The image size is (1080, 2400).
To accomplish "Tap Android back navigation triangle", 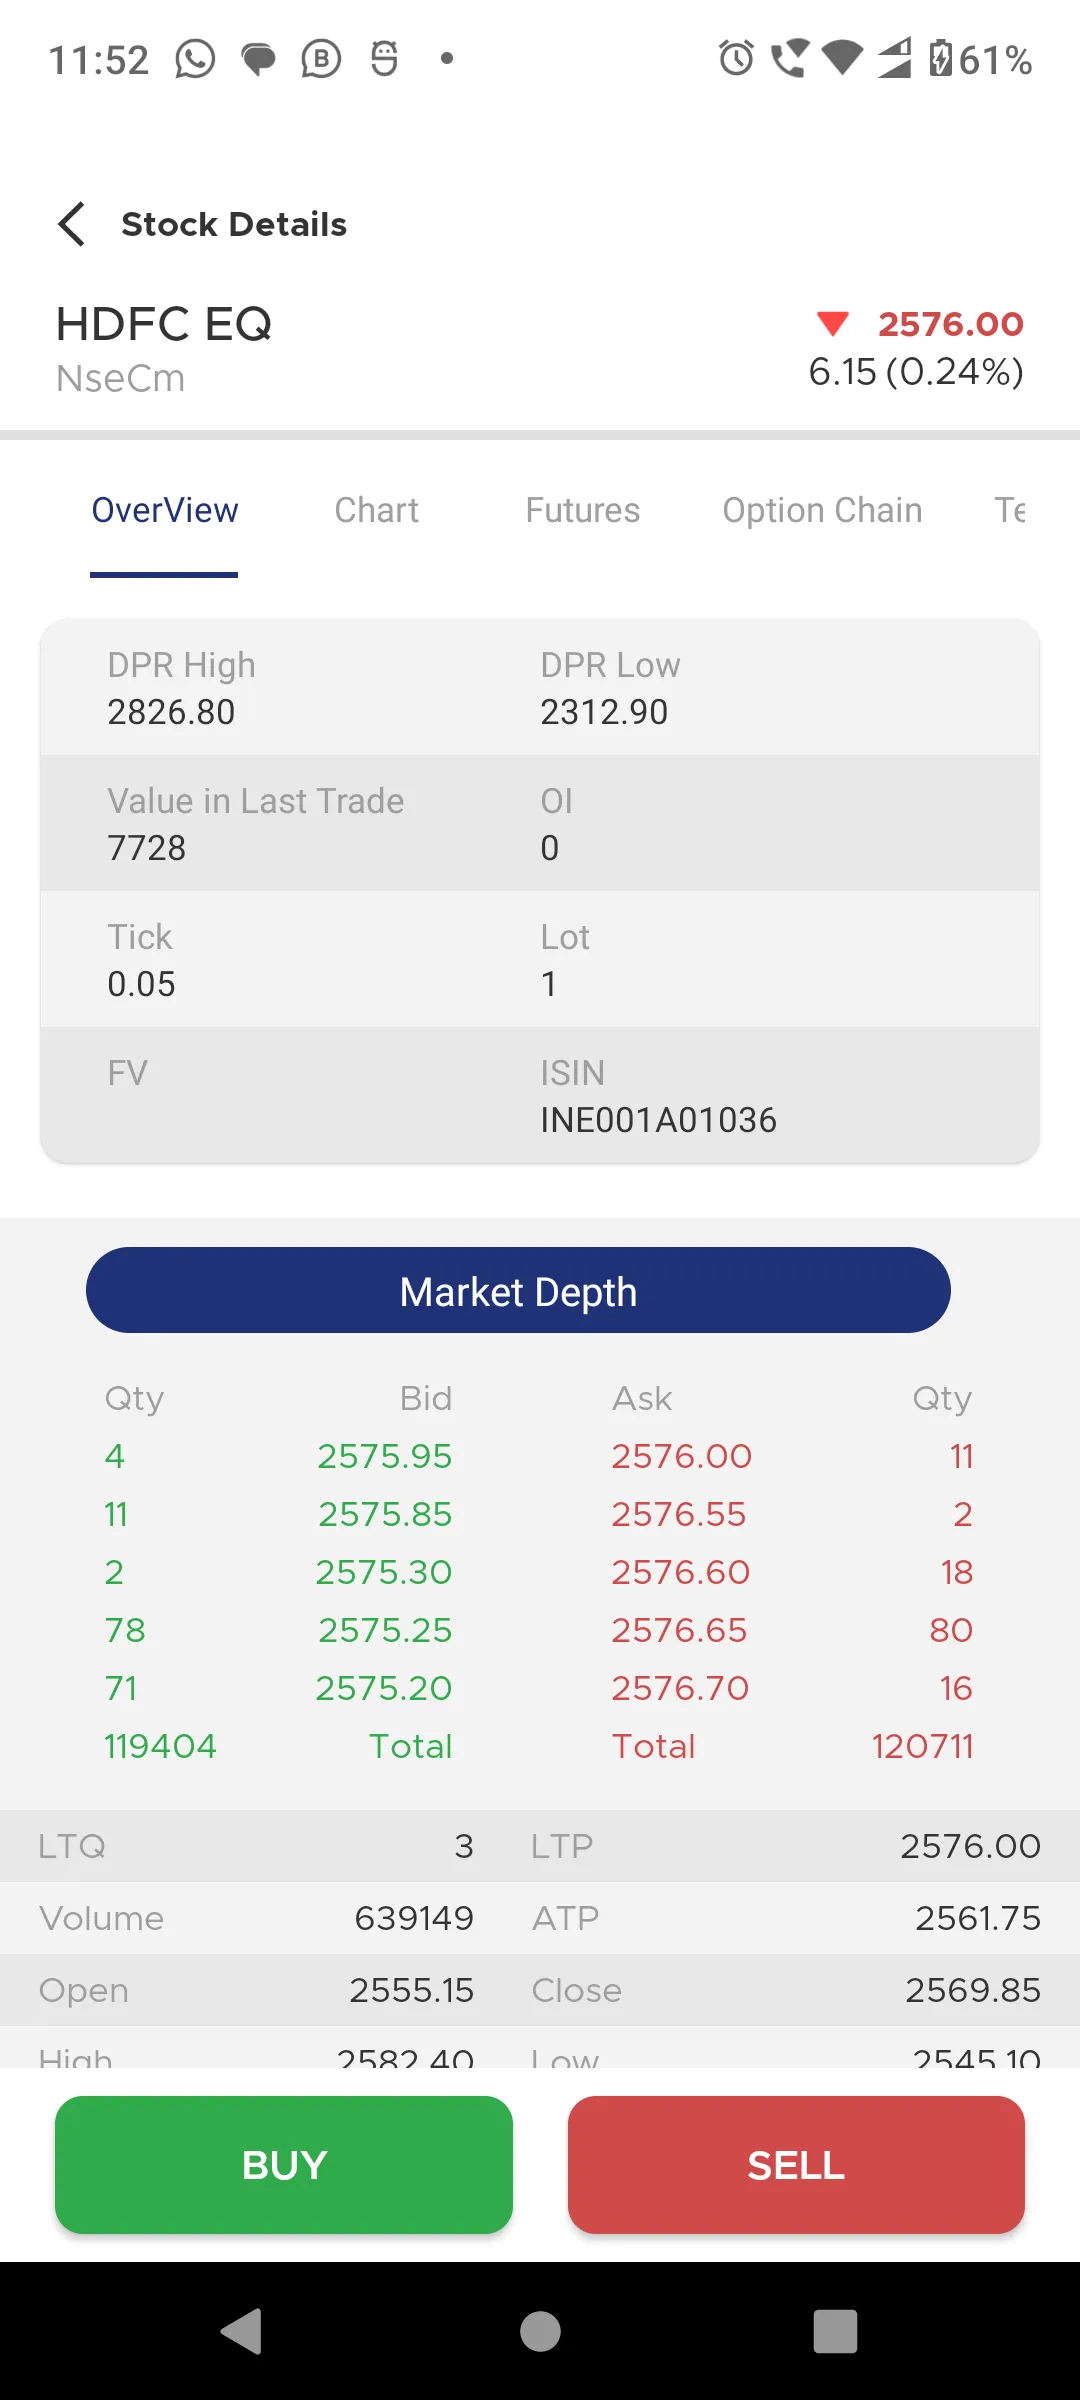I will tap(242, 2331).
